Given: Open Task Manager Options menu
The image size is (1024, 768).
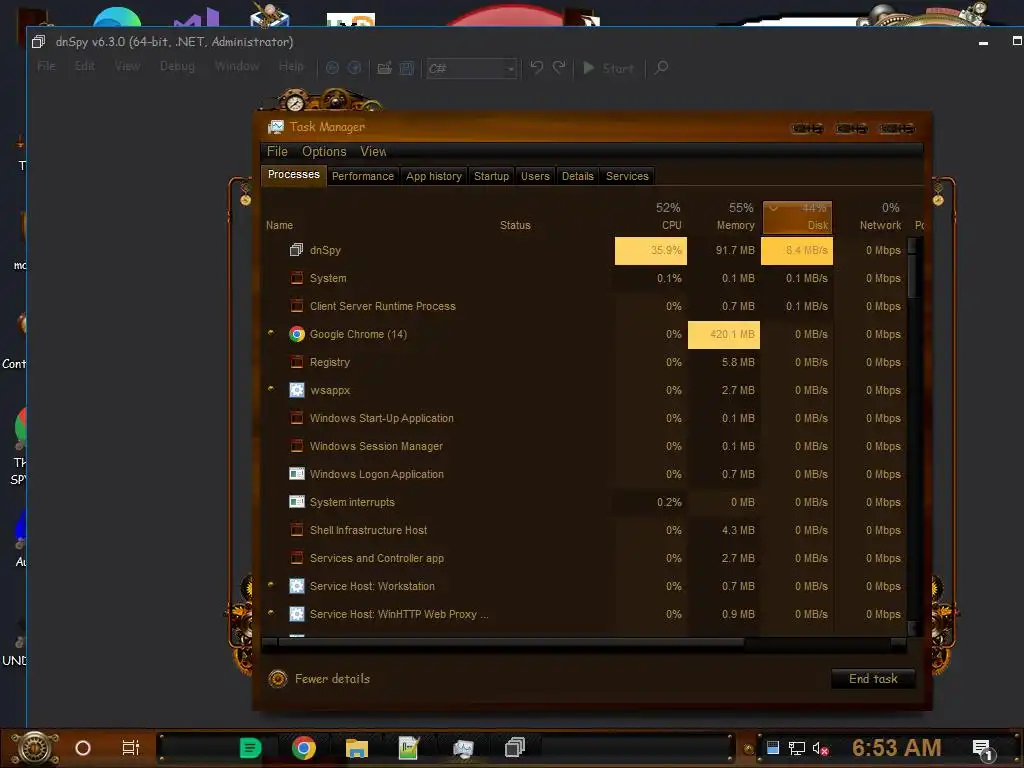Looking at the screenshot, I should [x=324, y=152].
